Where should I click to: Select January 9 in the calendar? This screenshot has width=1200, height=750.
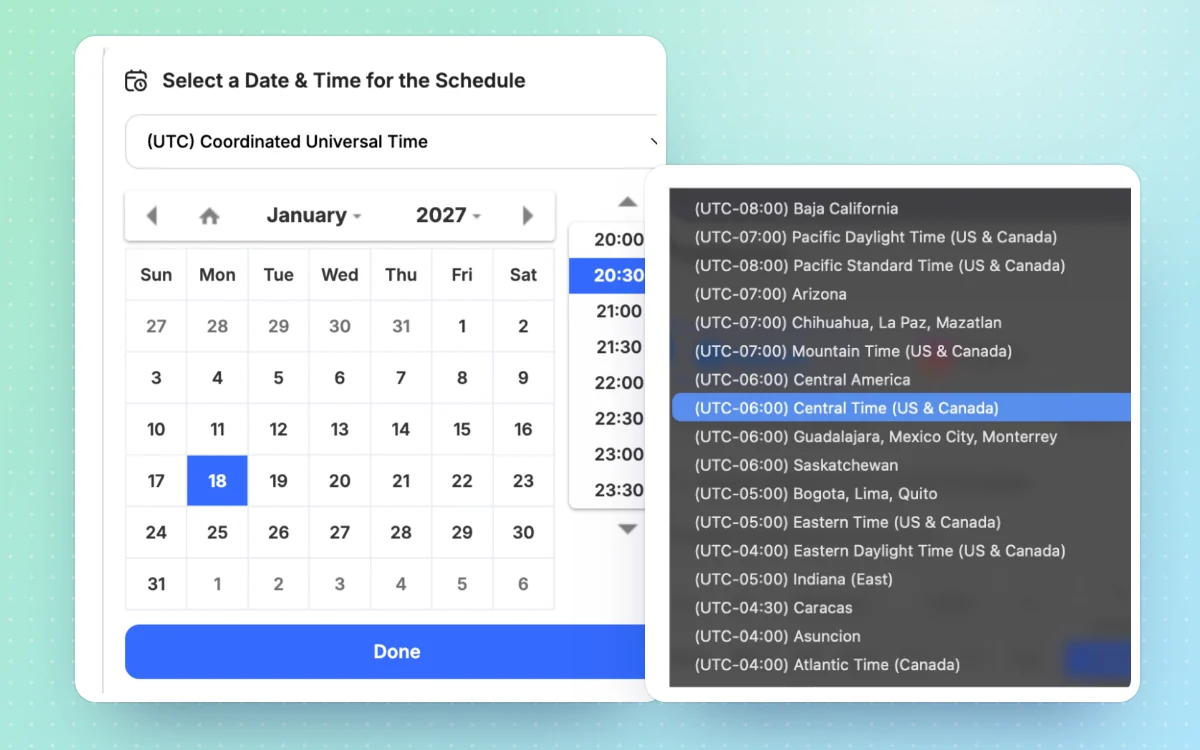[523, 378]
